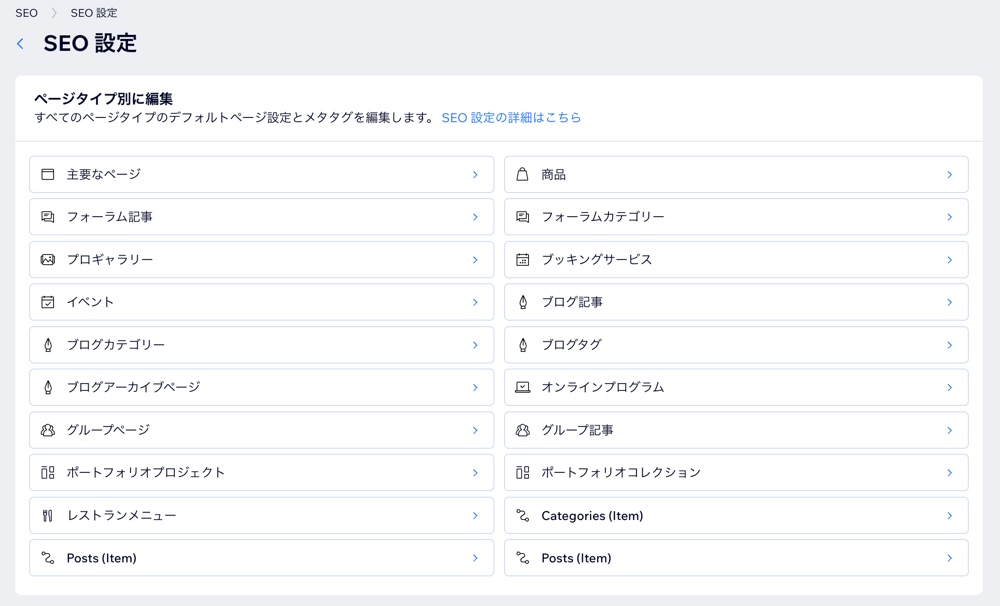Click the プロギャラリー image icon

48,260
